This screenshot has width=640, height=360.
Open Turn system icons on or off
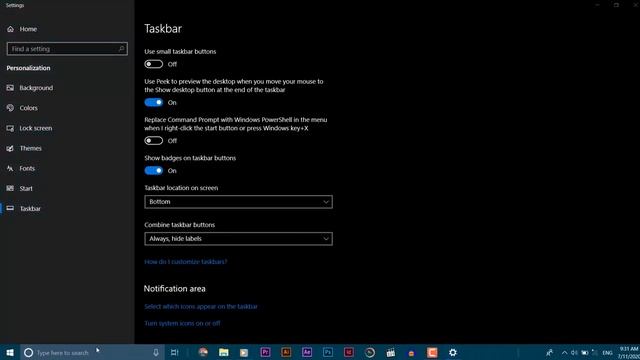tap(182, 323)
